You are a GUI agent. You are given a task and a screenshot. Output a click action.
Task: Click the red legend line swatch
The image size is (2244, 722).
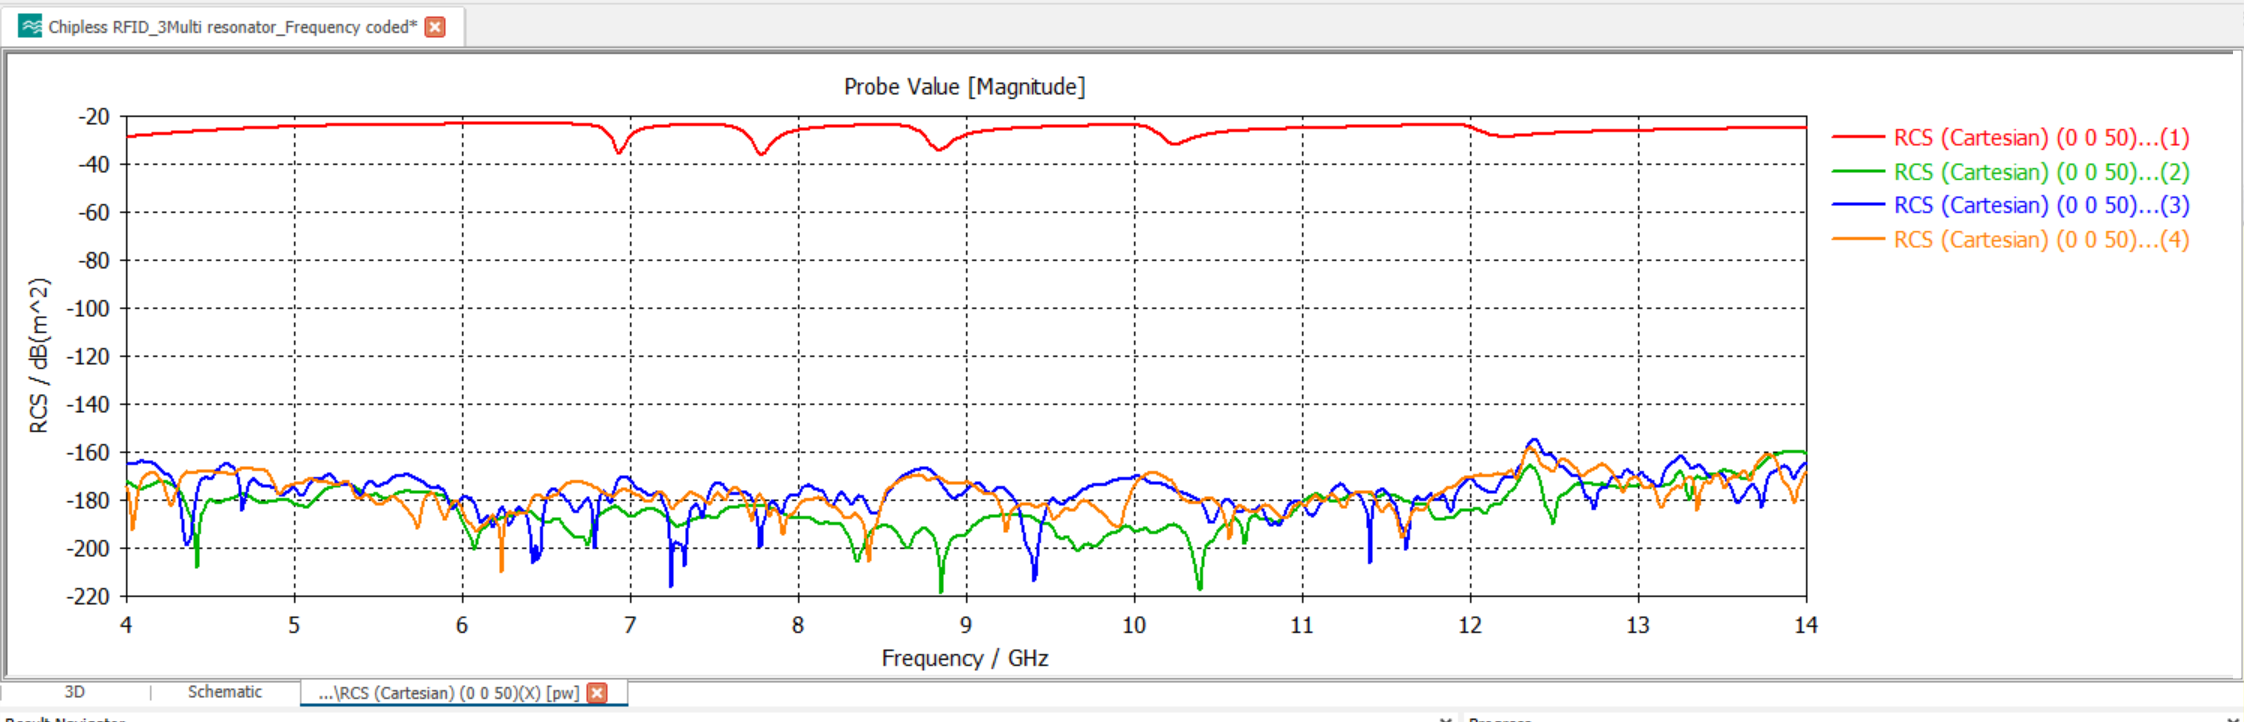pos(1858,138)
